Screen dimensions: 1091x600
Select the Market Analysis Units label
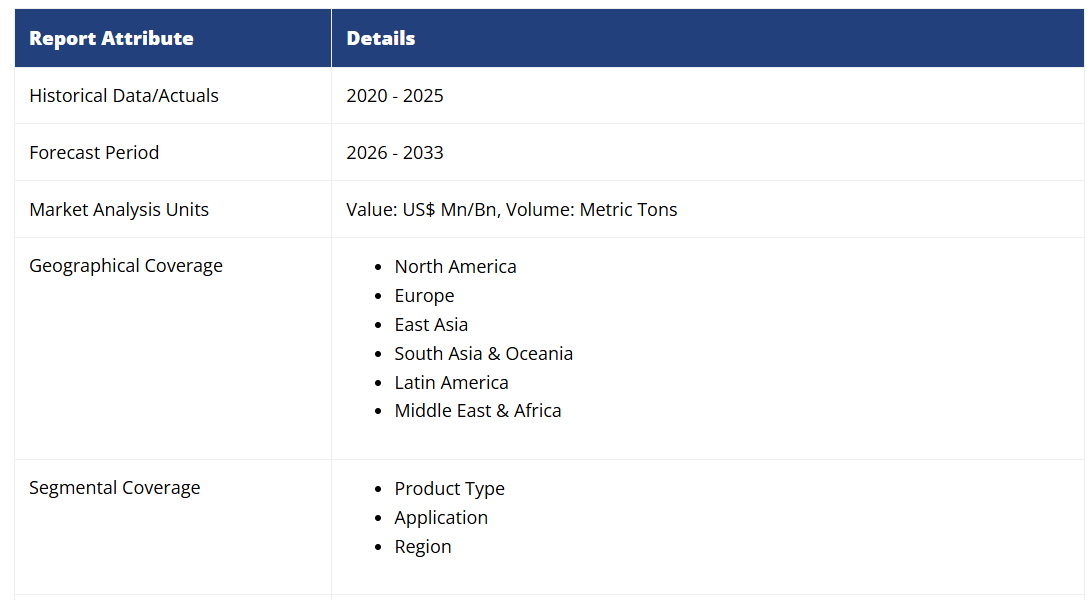[x=119, y=210]
